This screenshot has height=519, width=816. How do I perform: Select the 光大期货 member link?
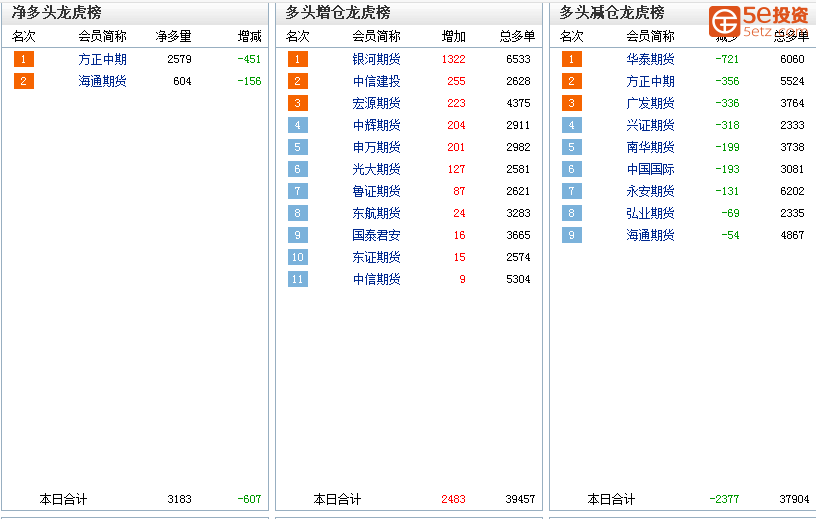coord(376,169)
